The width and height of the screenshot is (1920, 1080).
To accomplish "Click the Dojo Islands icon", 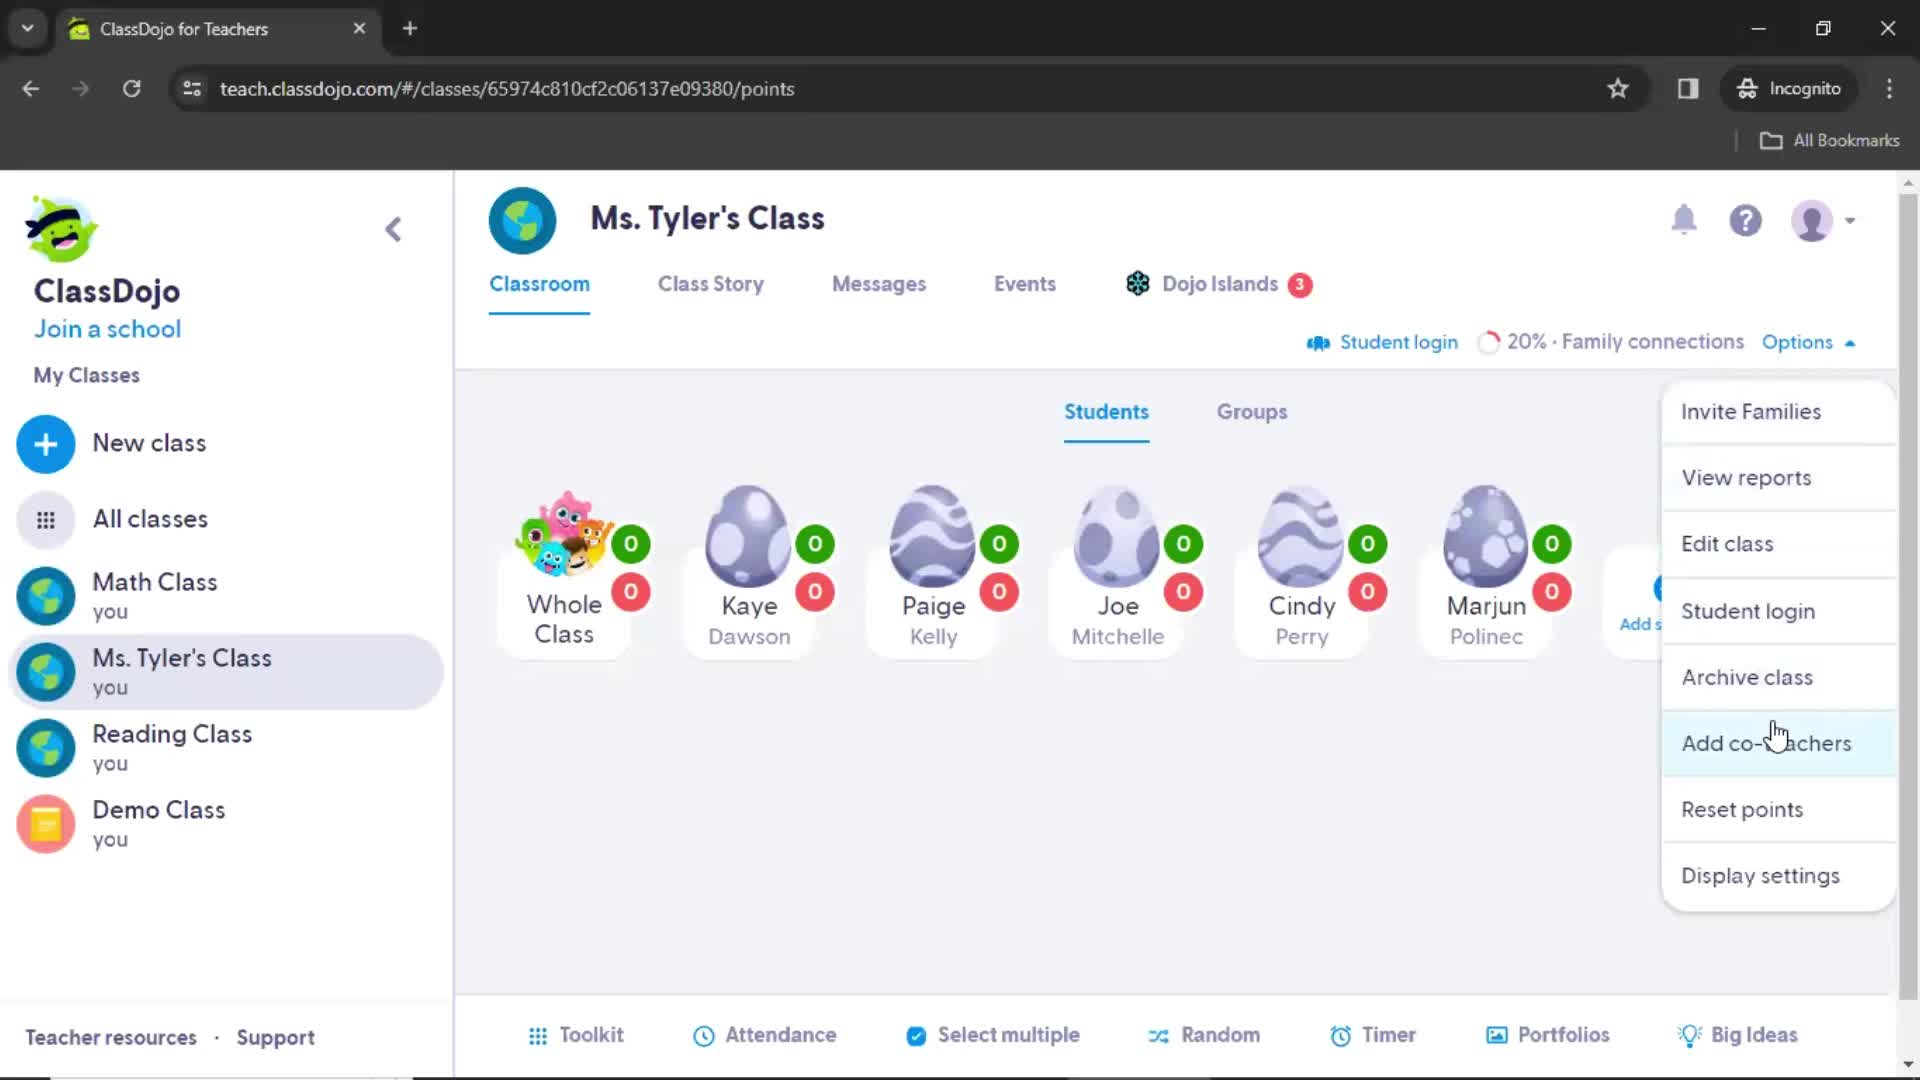I will tap(1135, 284).
